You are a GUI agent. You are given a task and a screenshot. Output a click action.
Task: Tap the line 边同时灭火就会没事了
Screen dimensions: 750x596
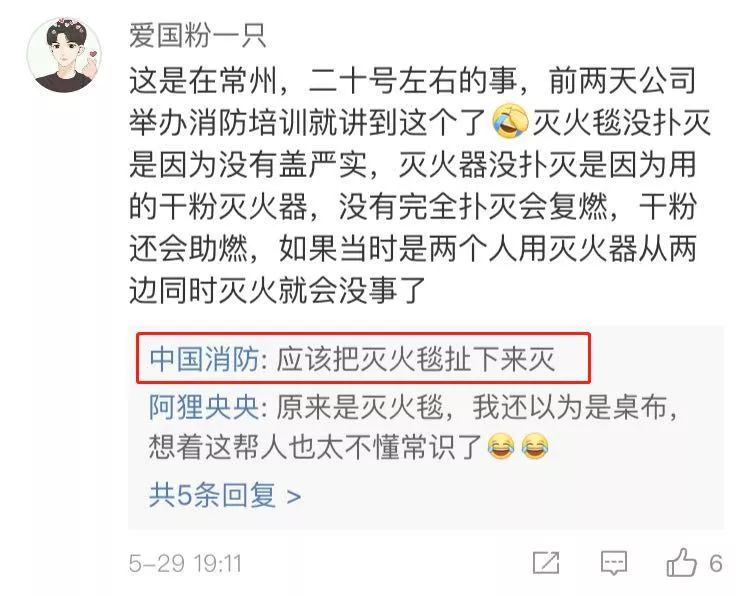pos(277,290)
